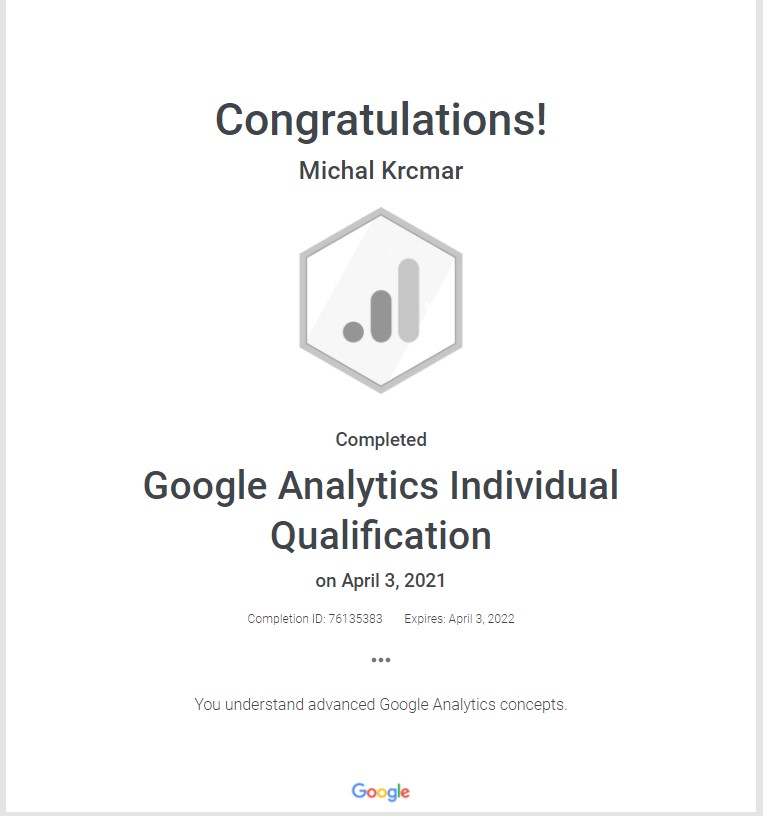Click the word Google in certificate title
763x816 pixels.
coord(205,487)
